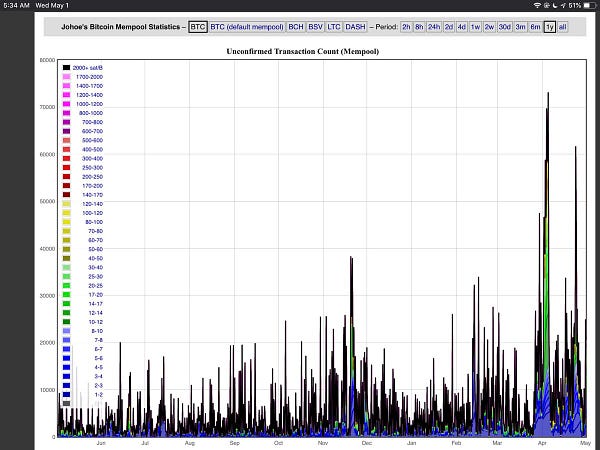Set period to 4d
The height and width of the screenshot is (450, 600).
462,27
